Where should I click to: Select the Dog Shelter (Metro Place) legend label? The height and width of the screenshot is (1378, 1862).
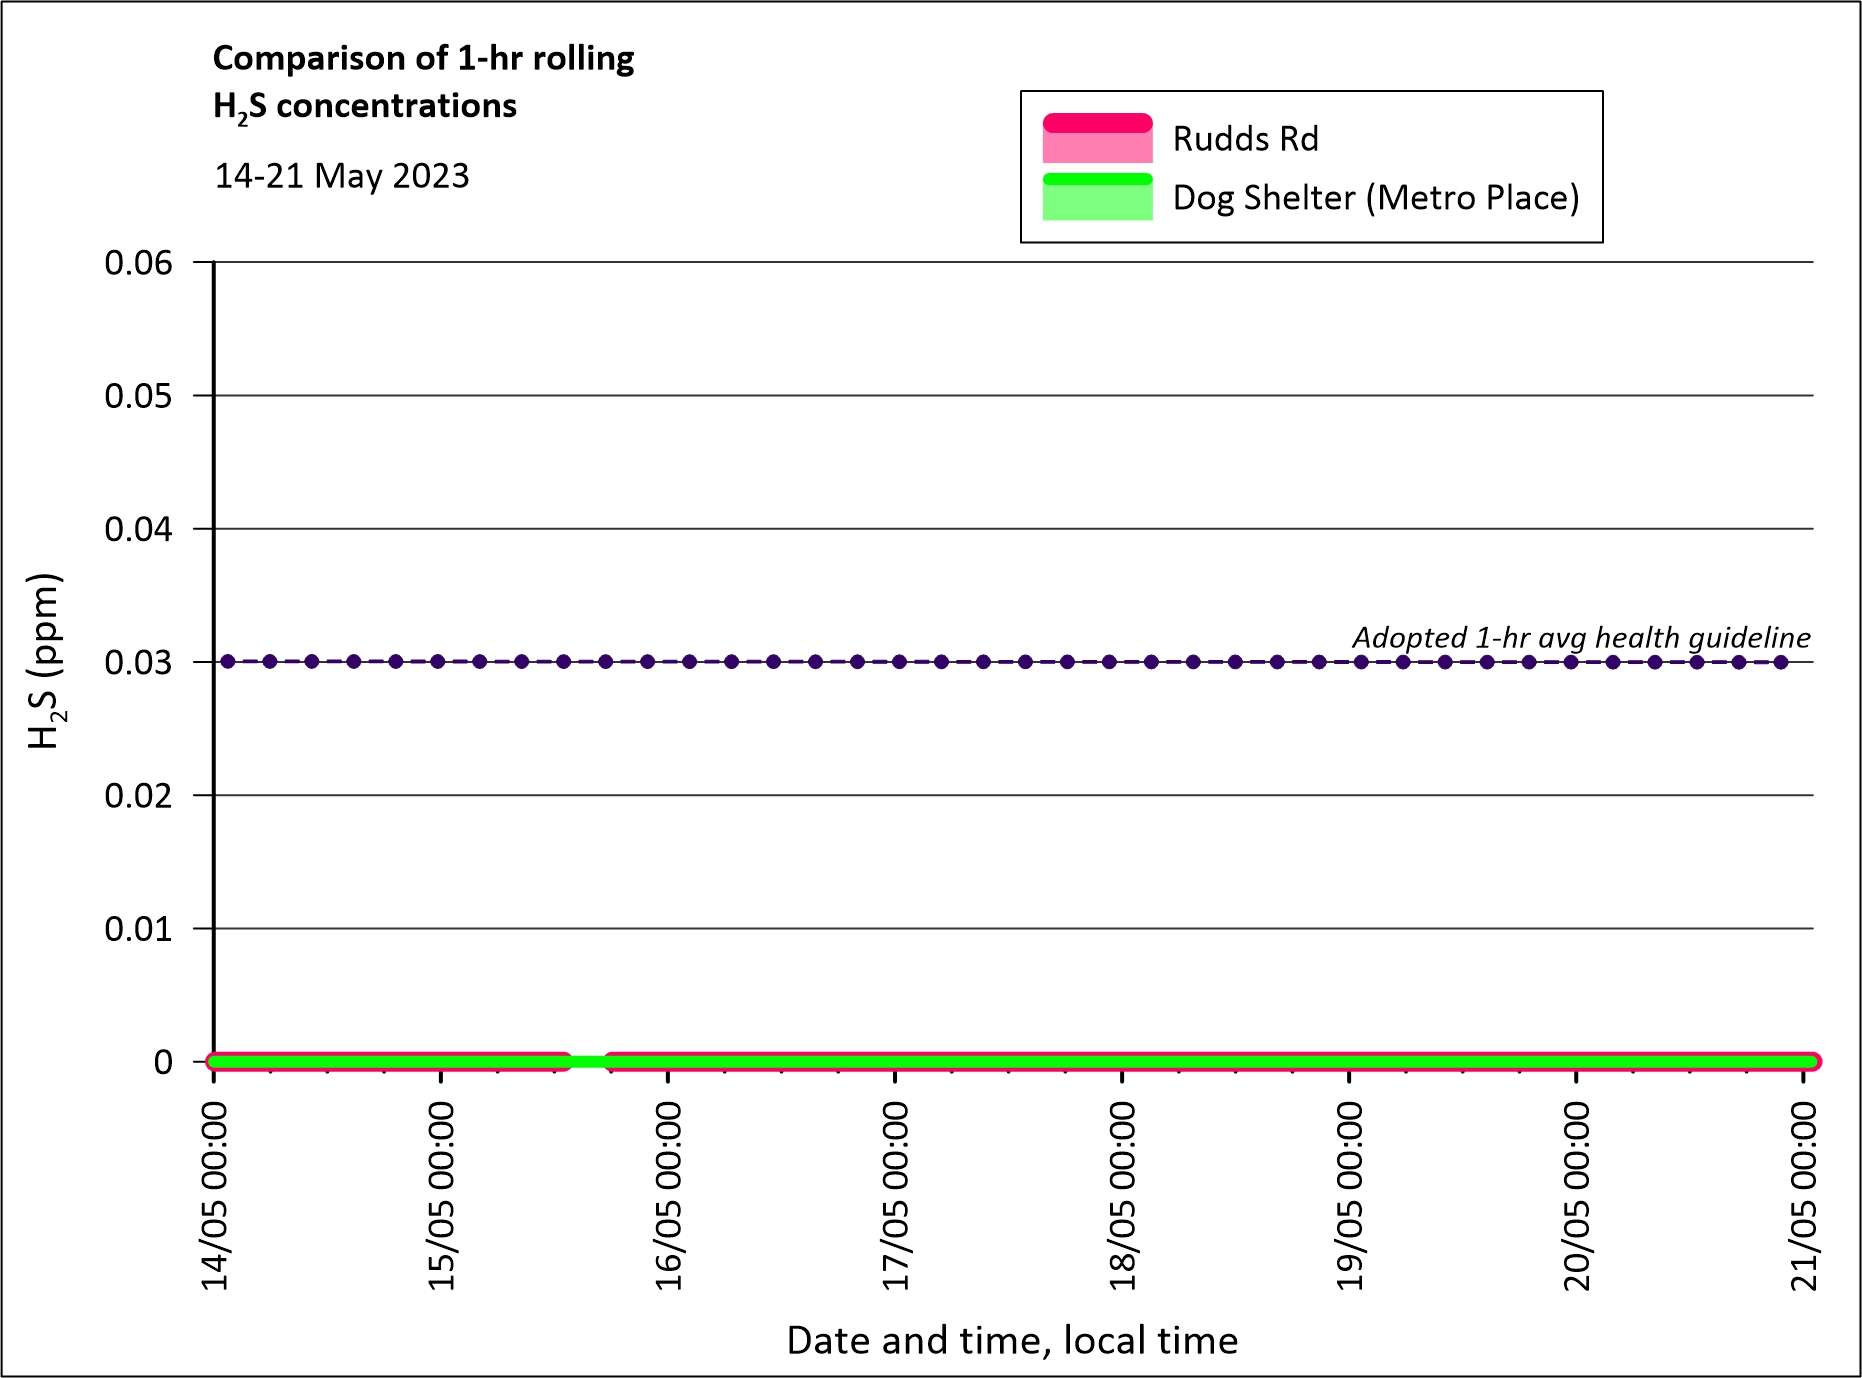point(1375,198)
